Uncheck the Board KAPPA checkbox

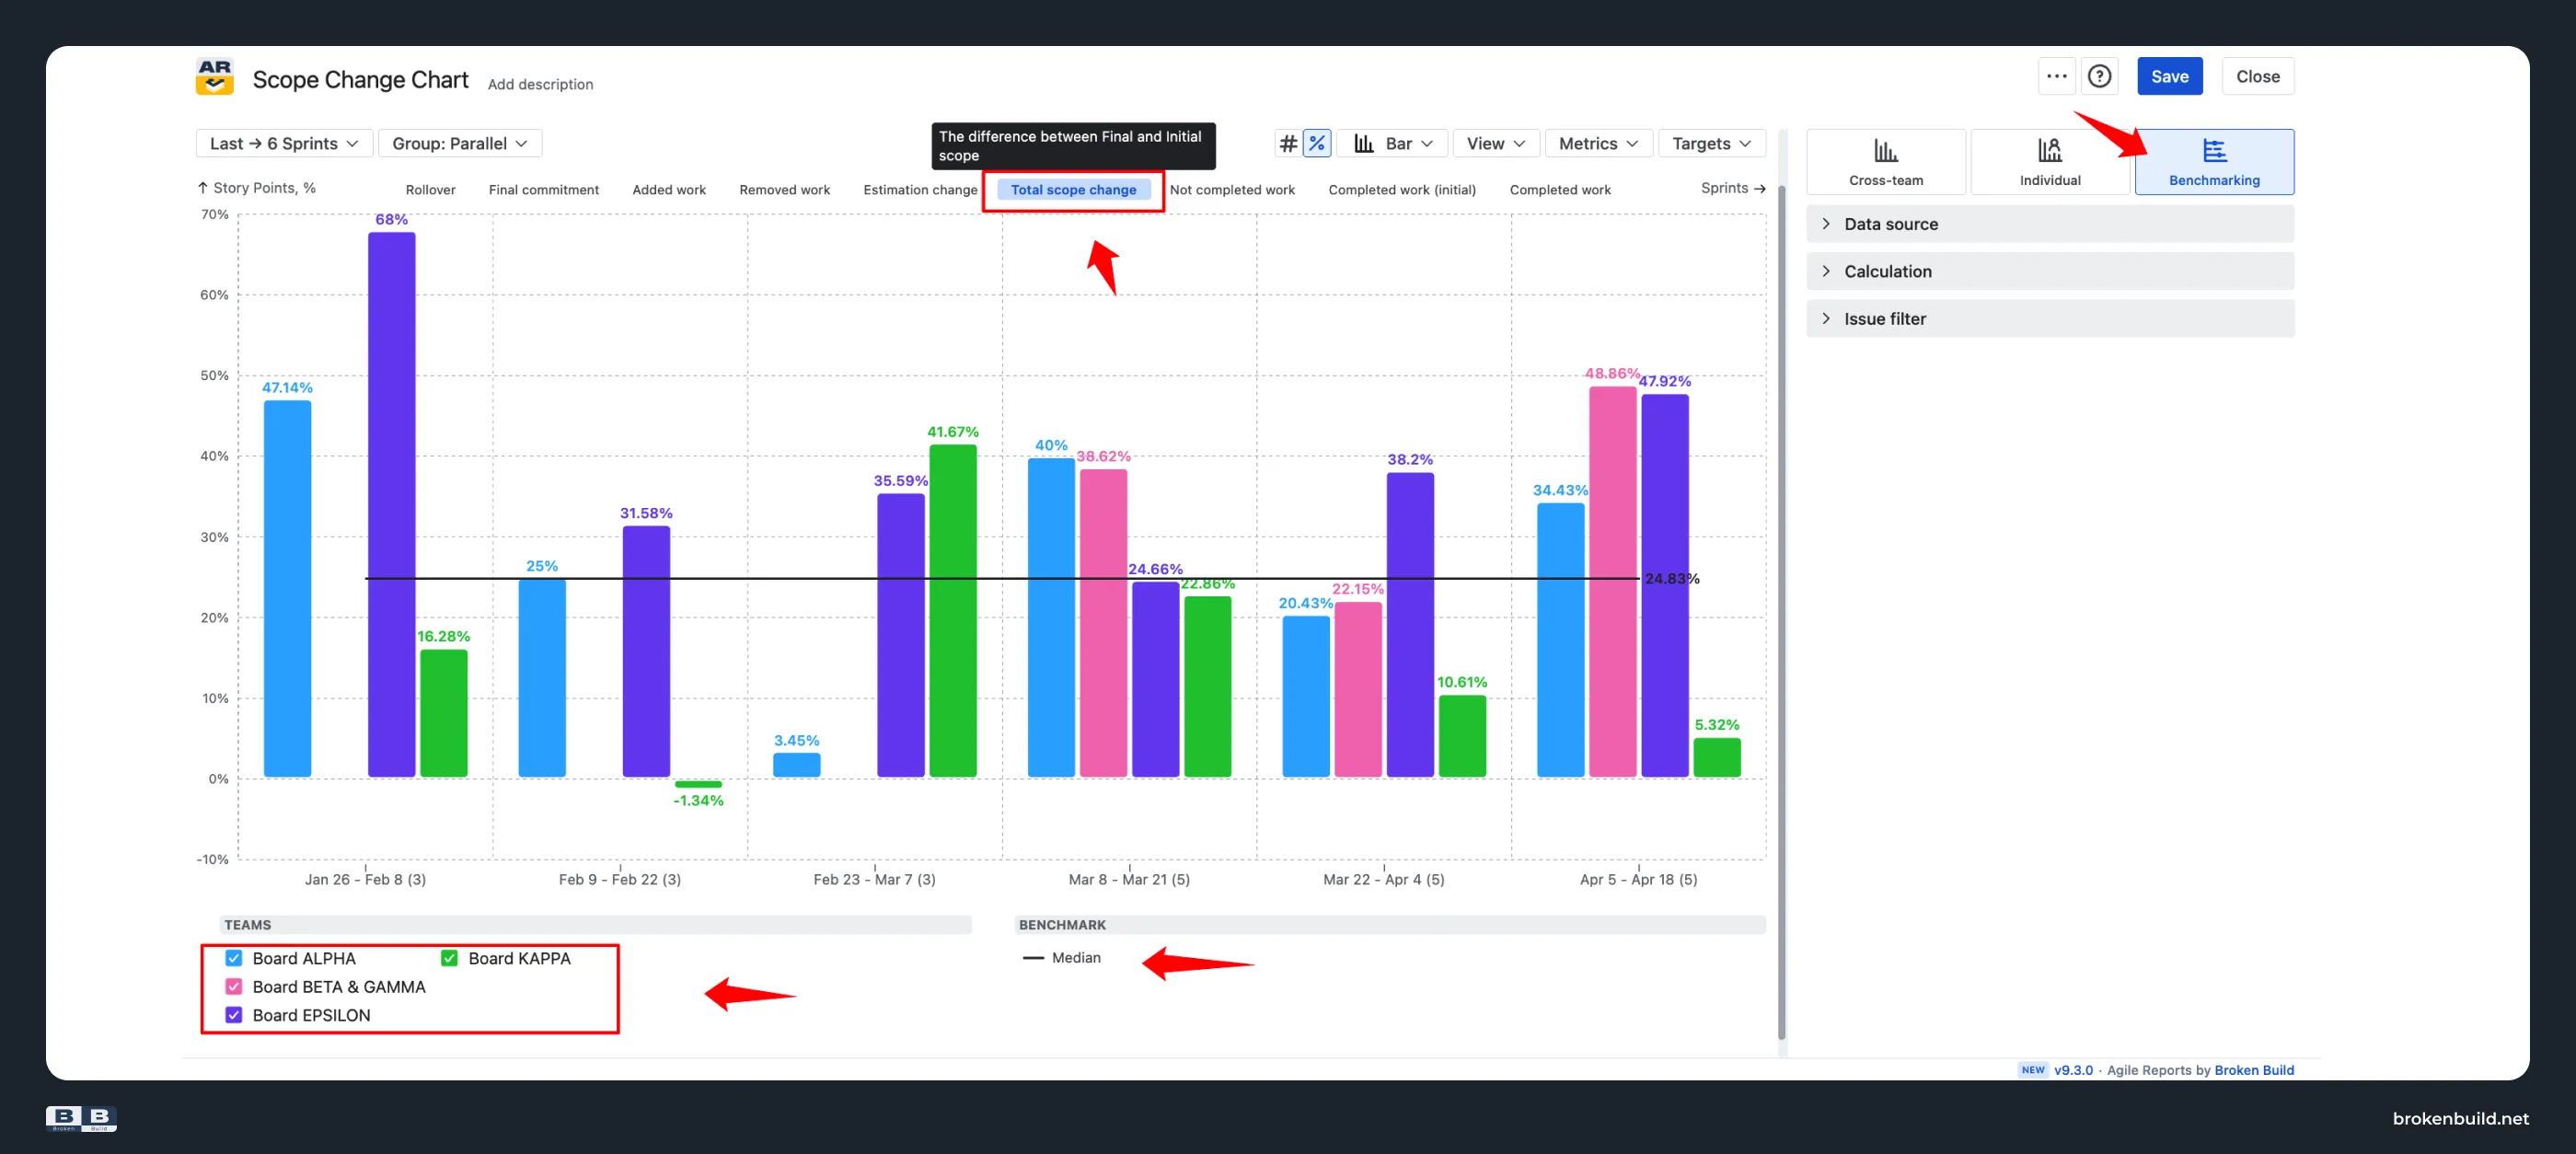449,957
